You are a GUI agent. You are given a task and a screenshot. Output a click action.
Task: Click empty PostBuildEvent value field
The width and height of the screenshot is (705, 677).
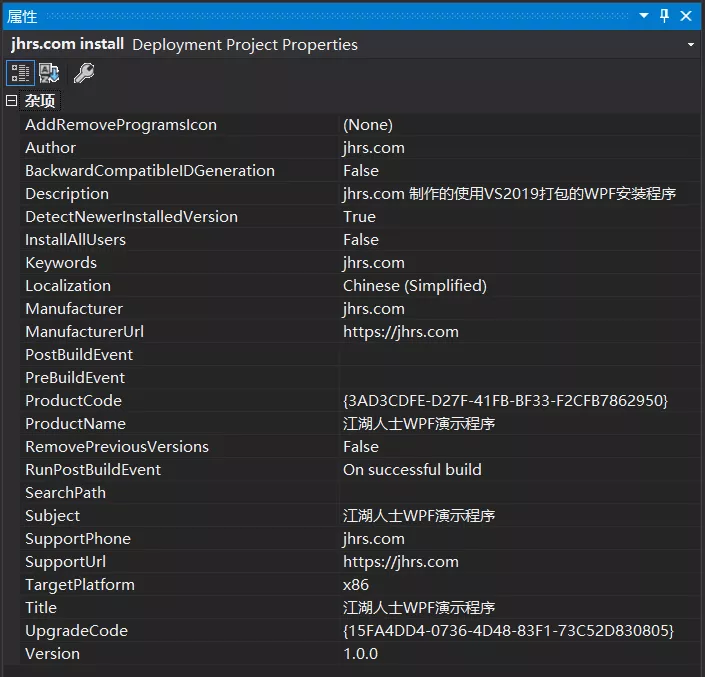coord(519,354)
